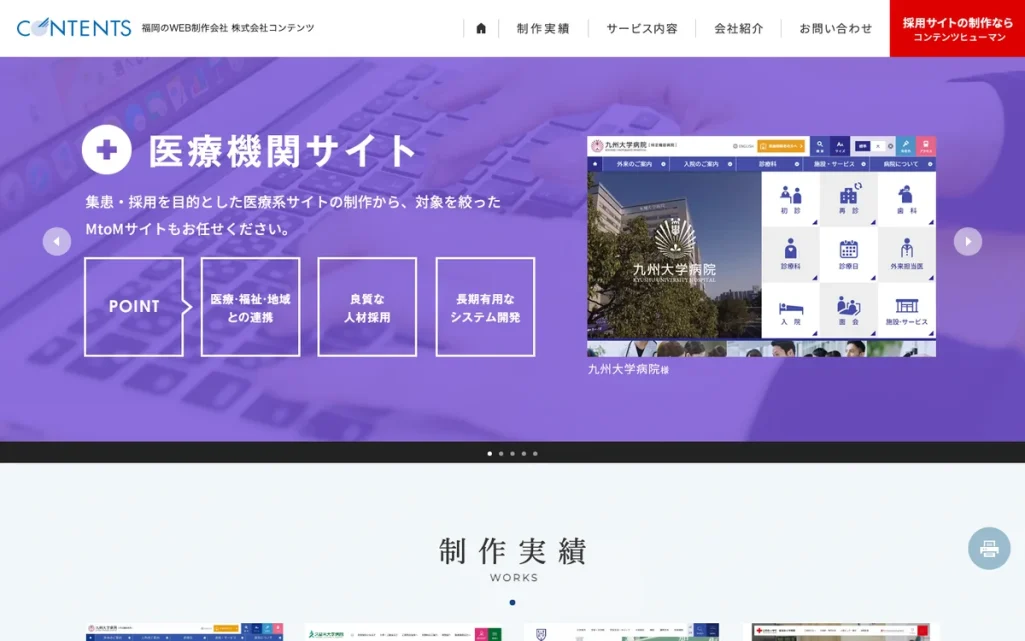Open the first works thumbnail at bottom left
Screen dimensions: 1025x641
(184, 632)
